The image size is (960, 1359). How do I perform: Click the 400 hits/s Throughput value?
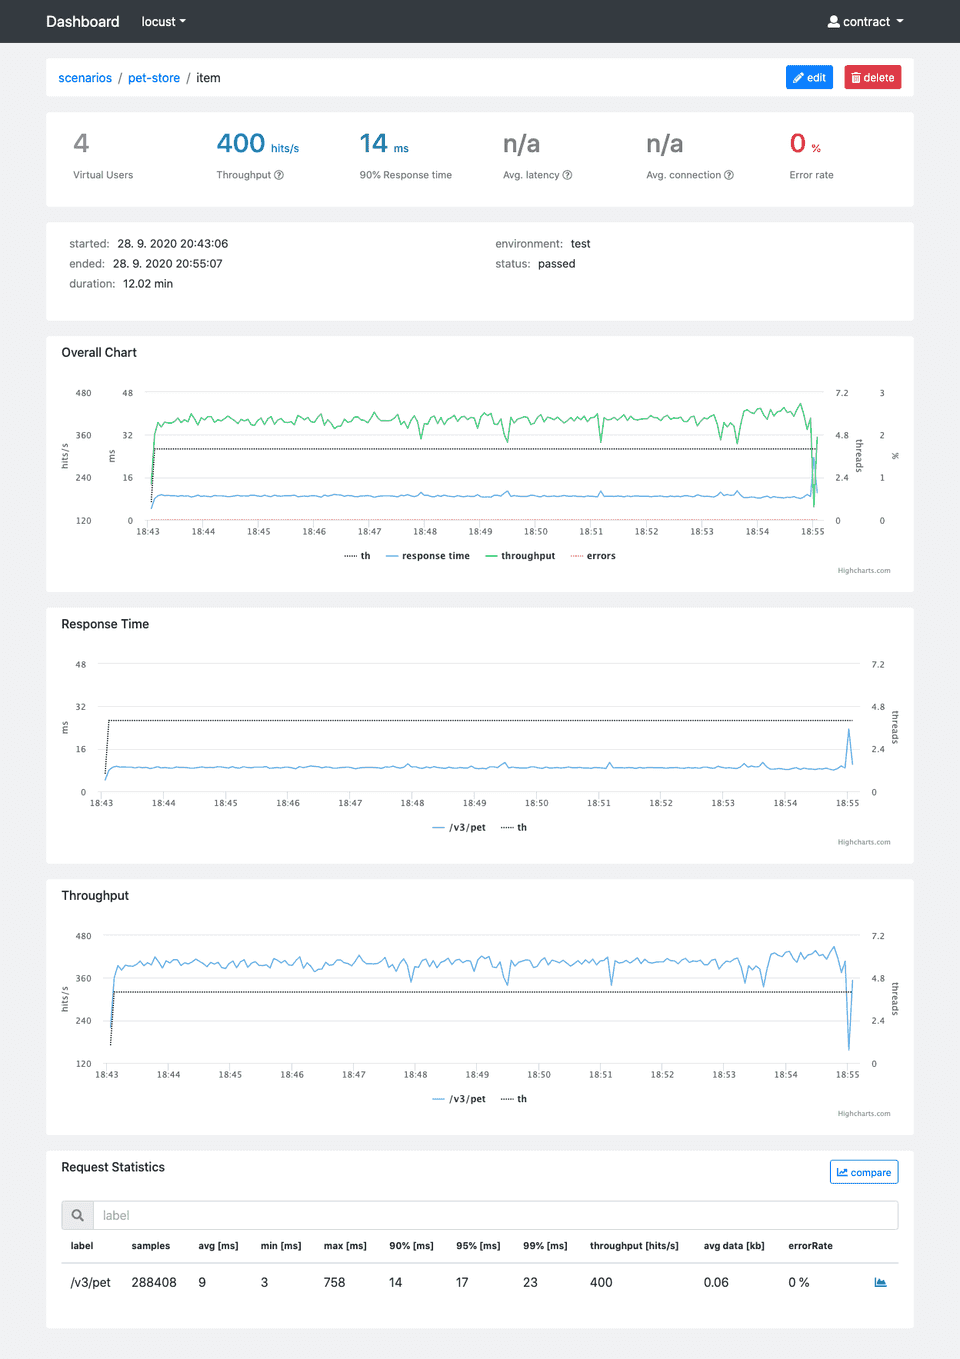pos(257,144)
